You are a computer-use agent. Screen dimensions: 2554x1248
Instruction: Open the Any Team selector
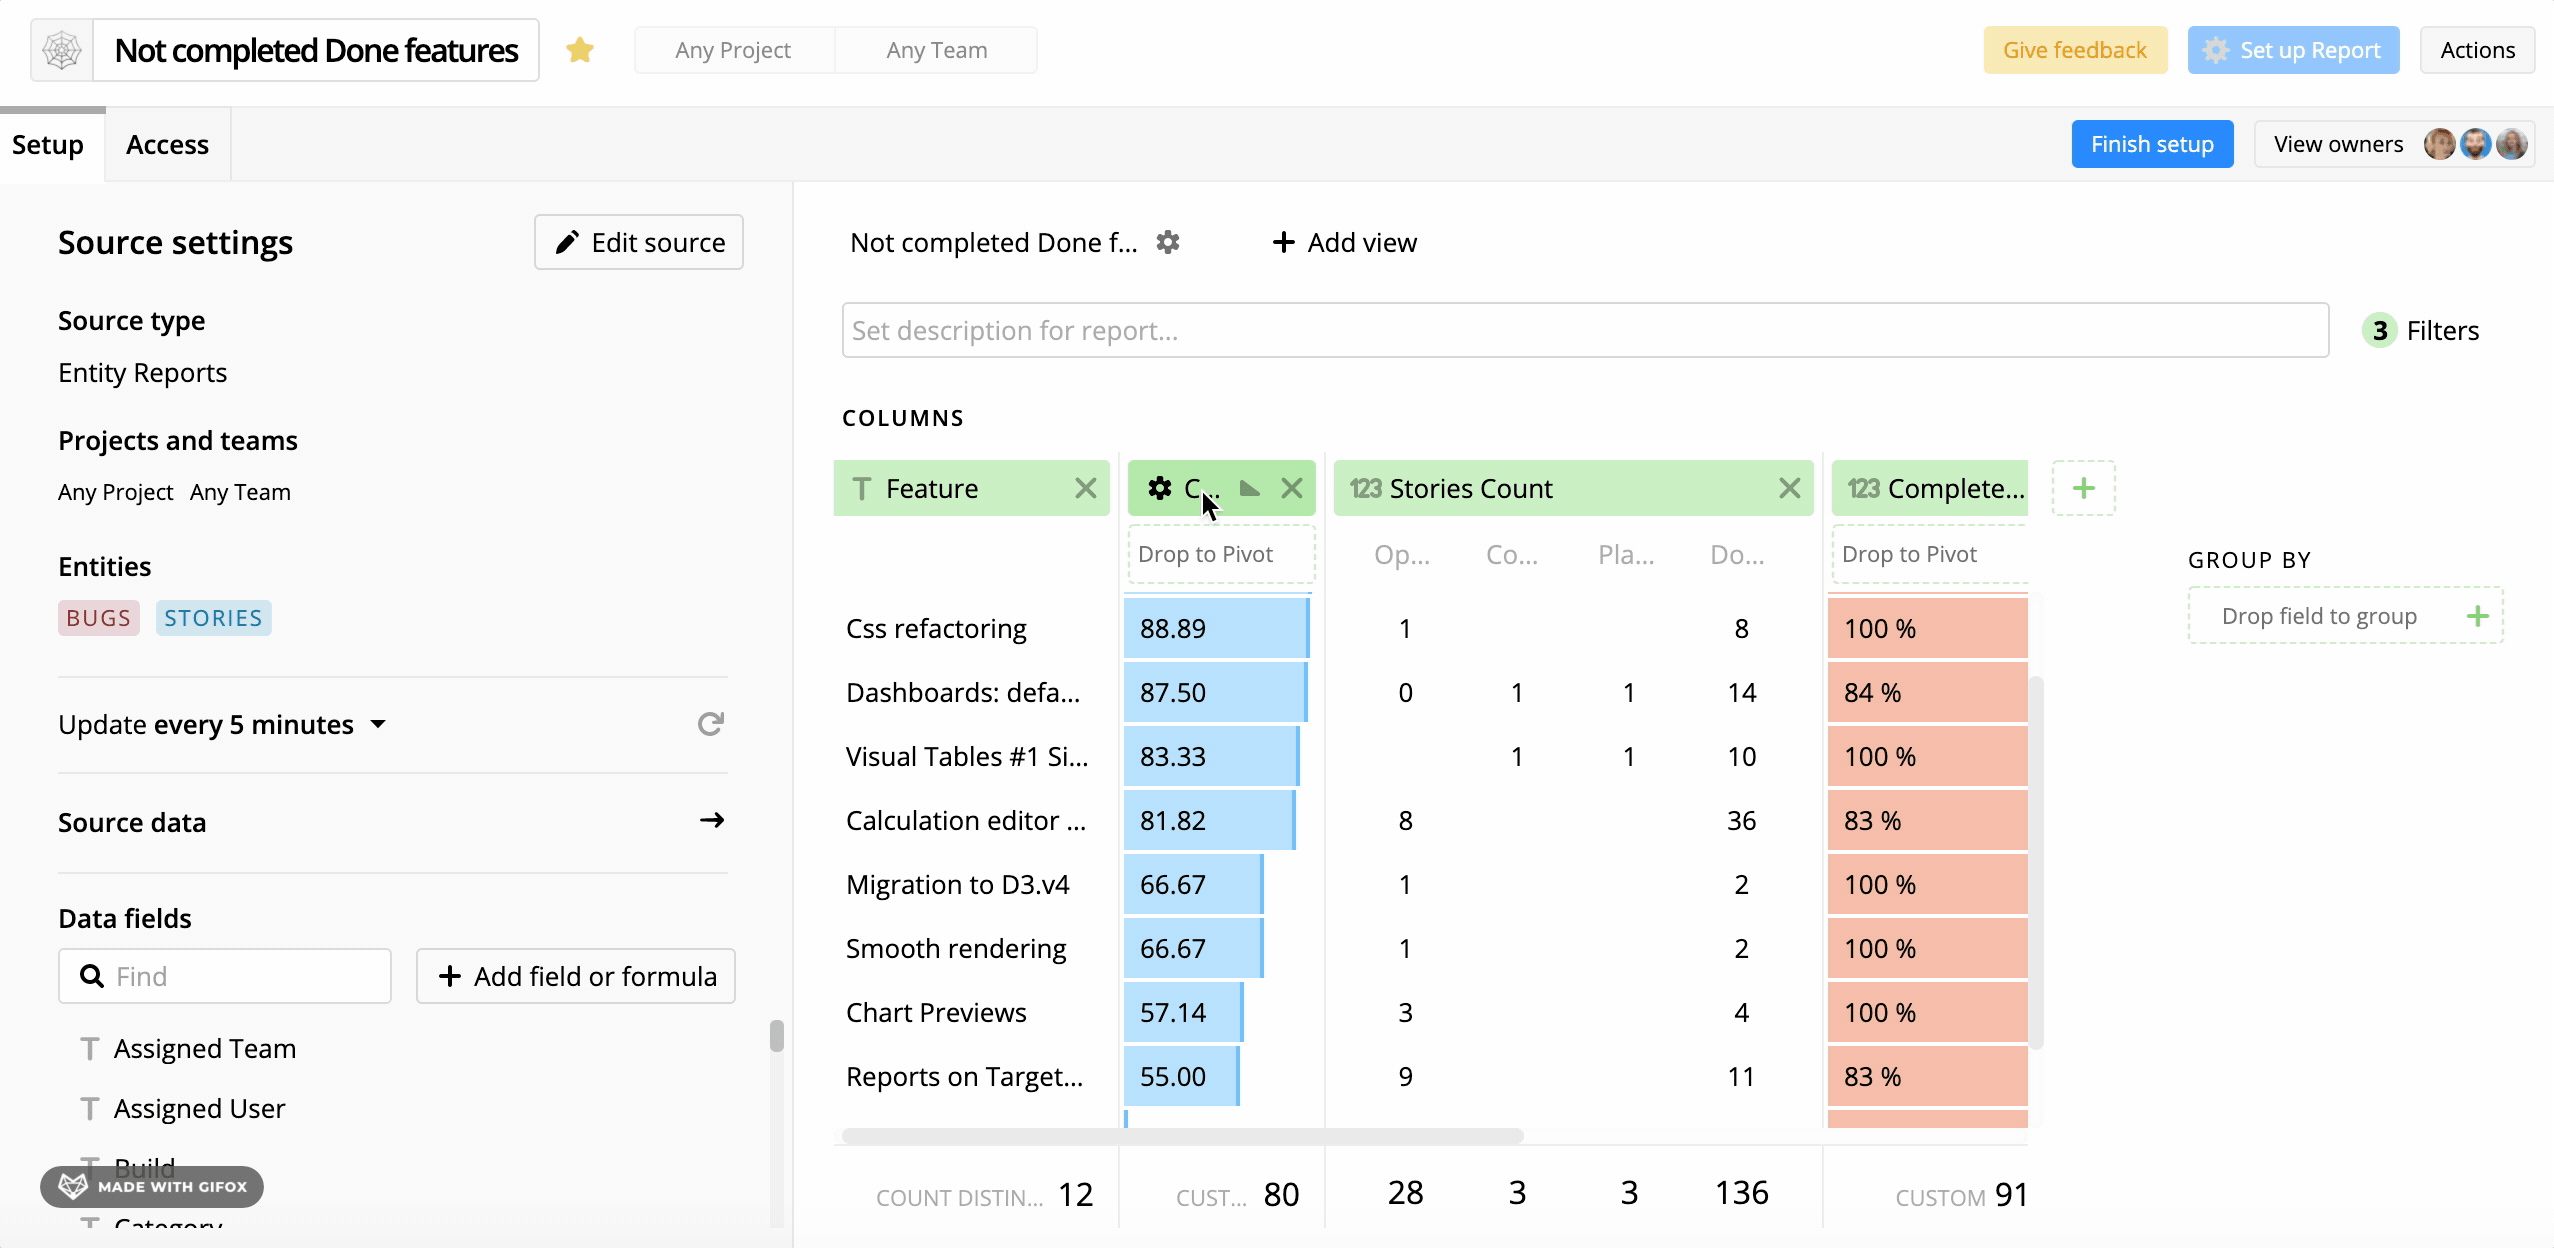tap(934, 49)
